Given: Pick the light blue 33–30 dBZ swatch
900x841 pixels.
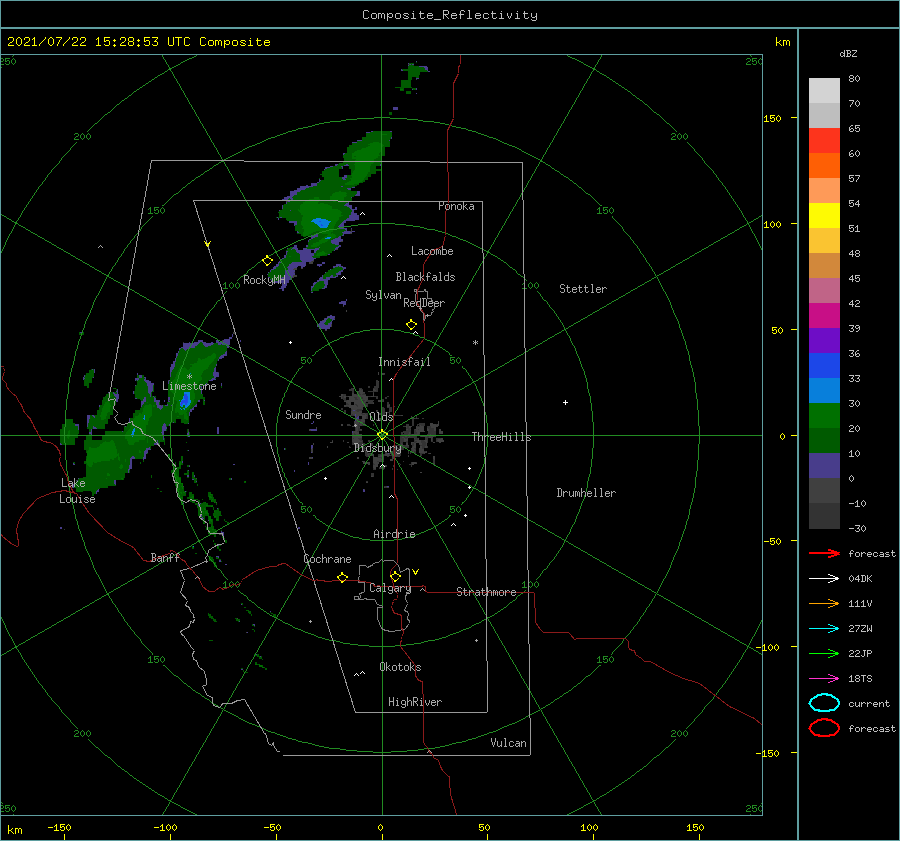Looking at the screenshot, I should (824, 390).
